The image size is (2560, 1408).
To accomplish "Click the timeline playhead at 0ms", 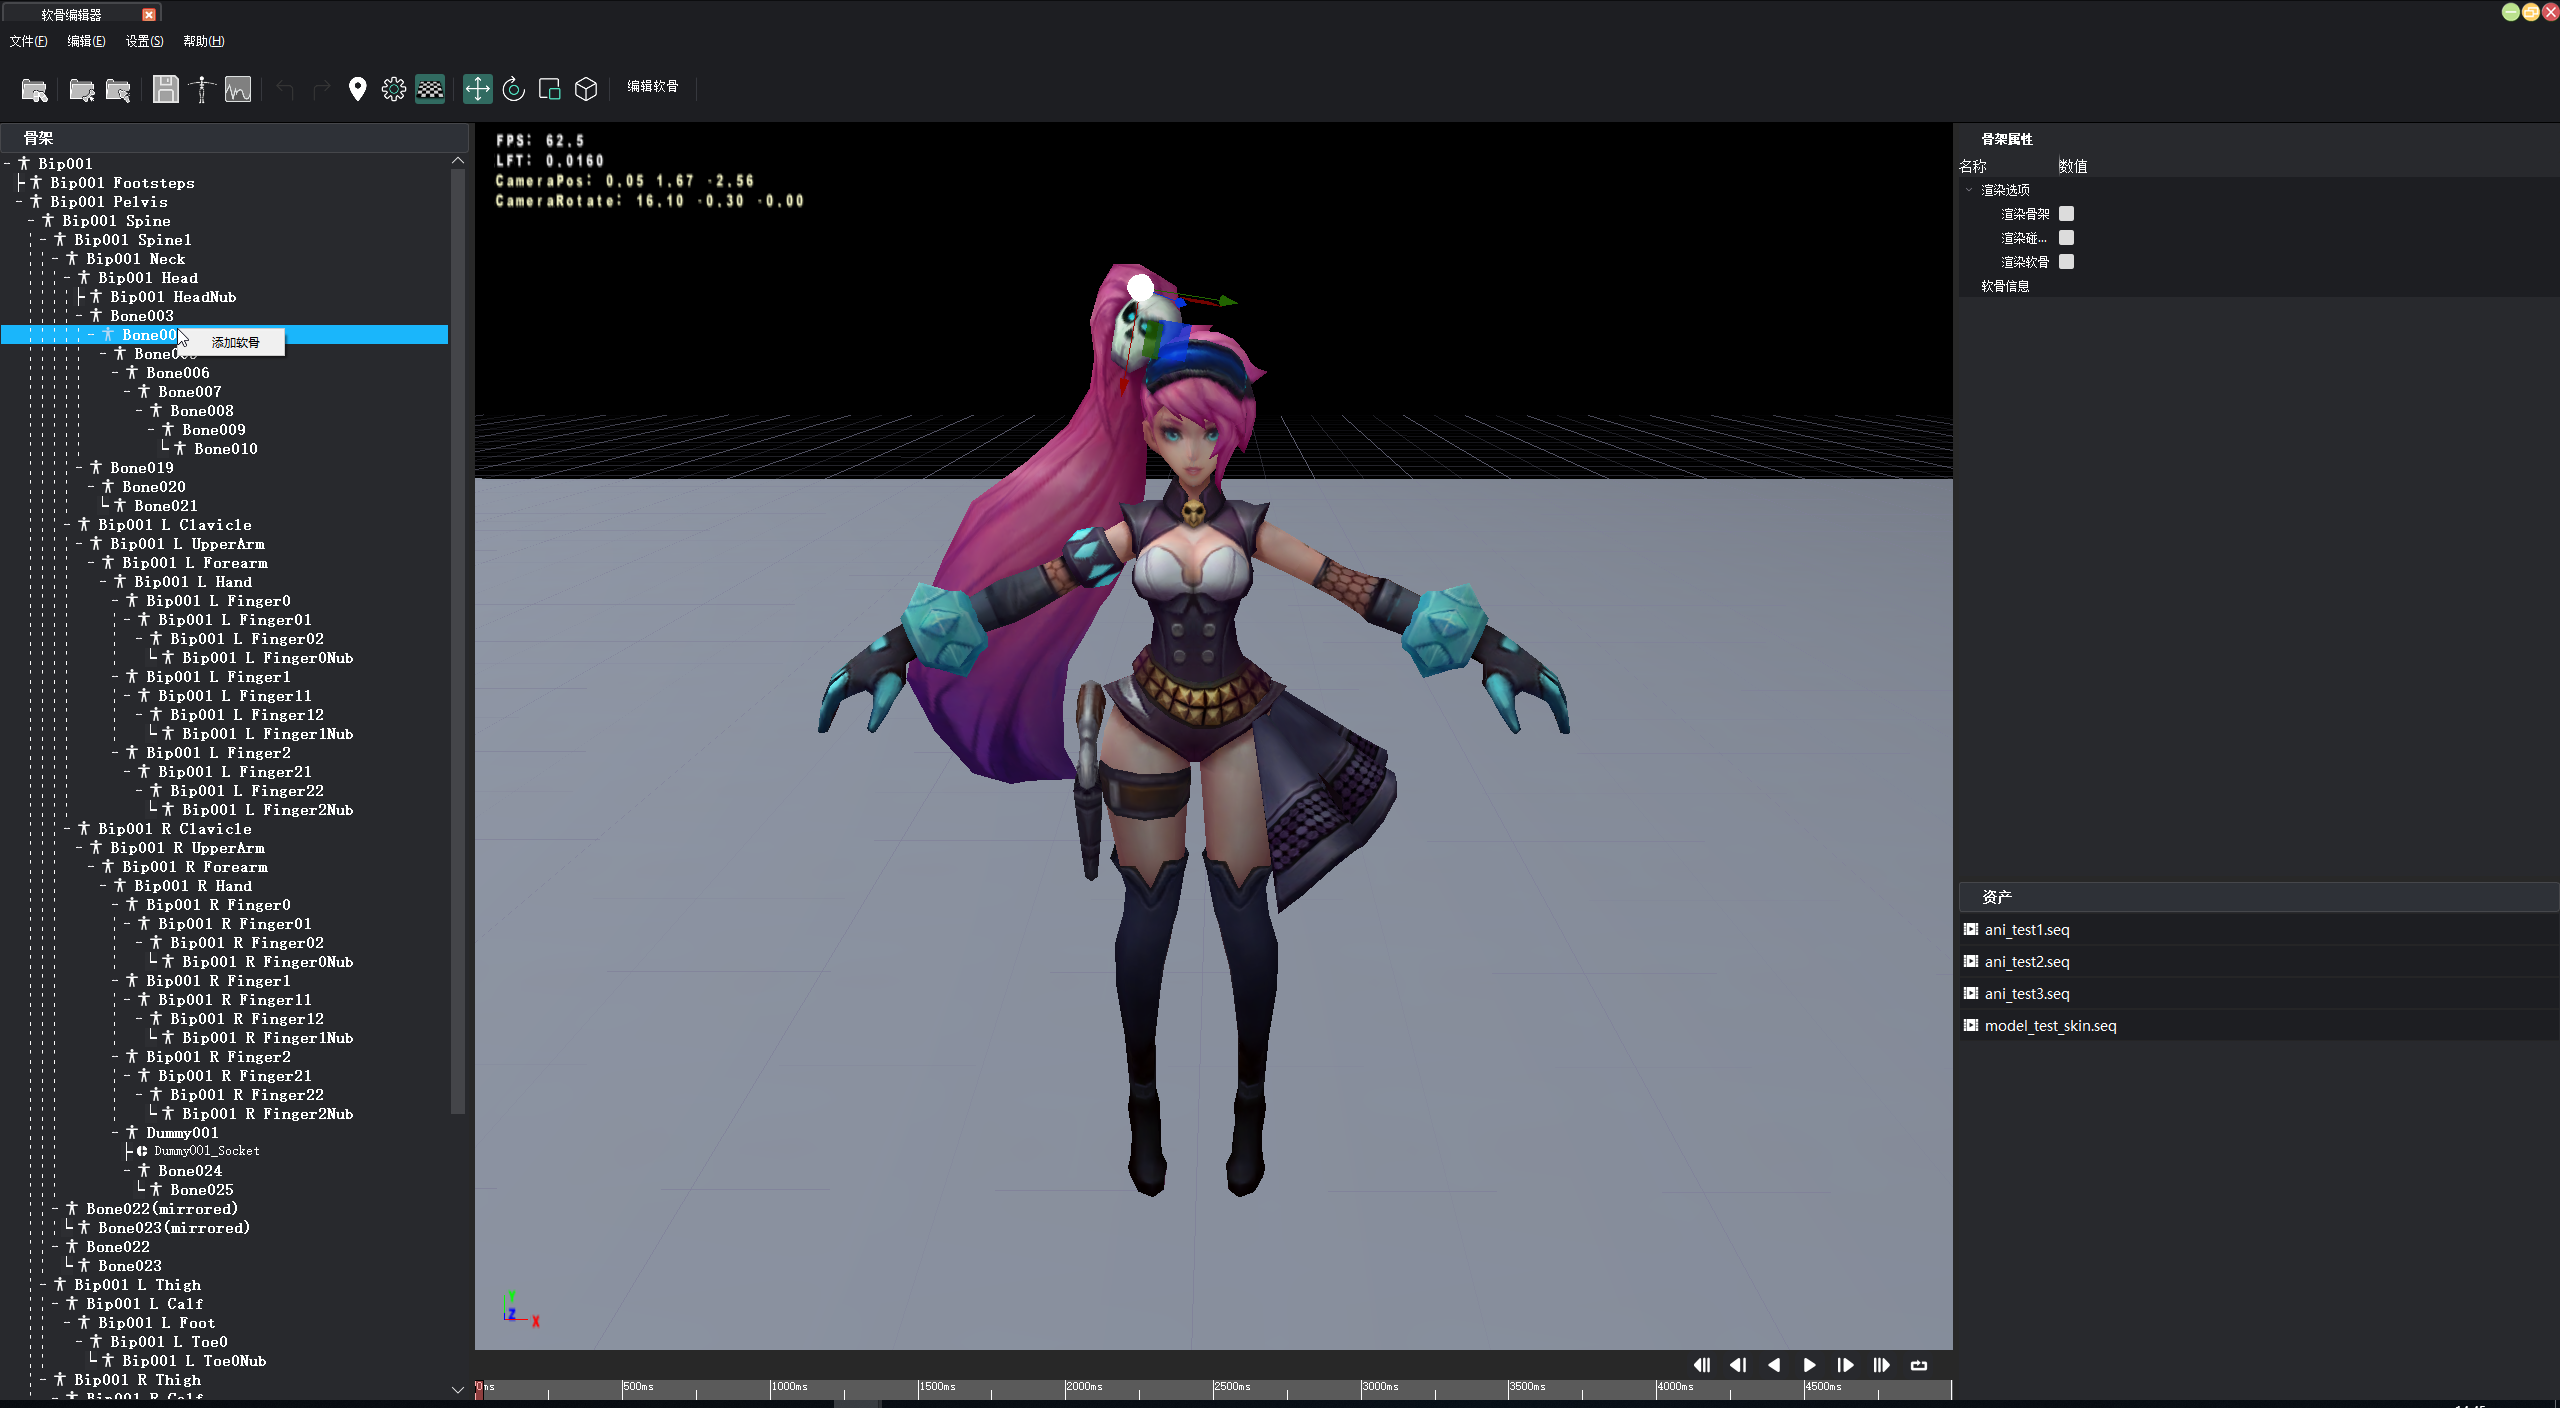I will point(479,1389).
